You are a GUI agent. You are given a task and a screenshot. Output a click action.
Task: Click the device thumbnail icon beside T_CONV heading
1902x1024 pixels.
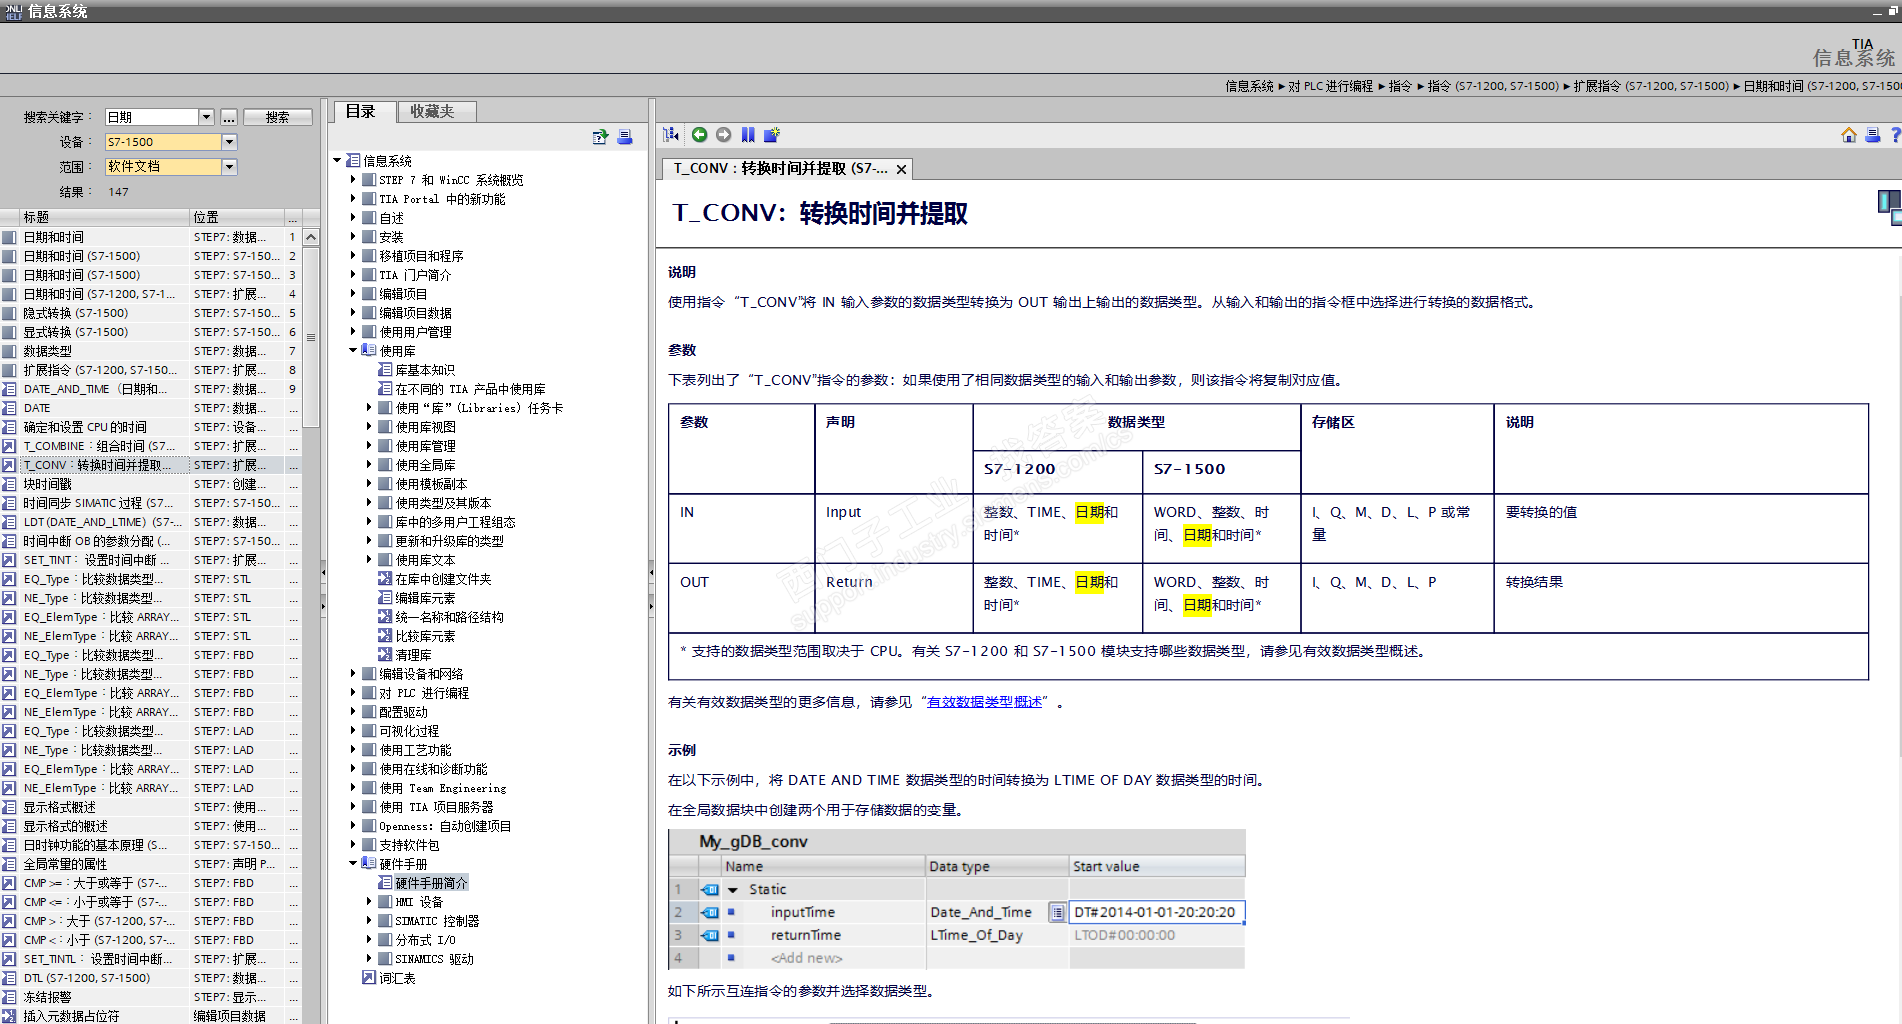pyautogui.click(x=1889, y=208)
